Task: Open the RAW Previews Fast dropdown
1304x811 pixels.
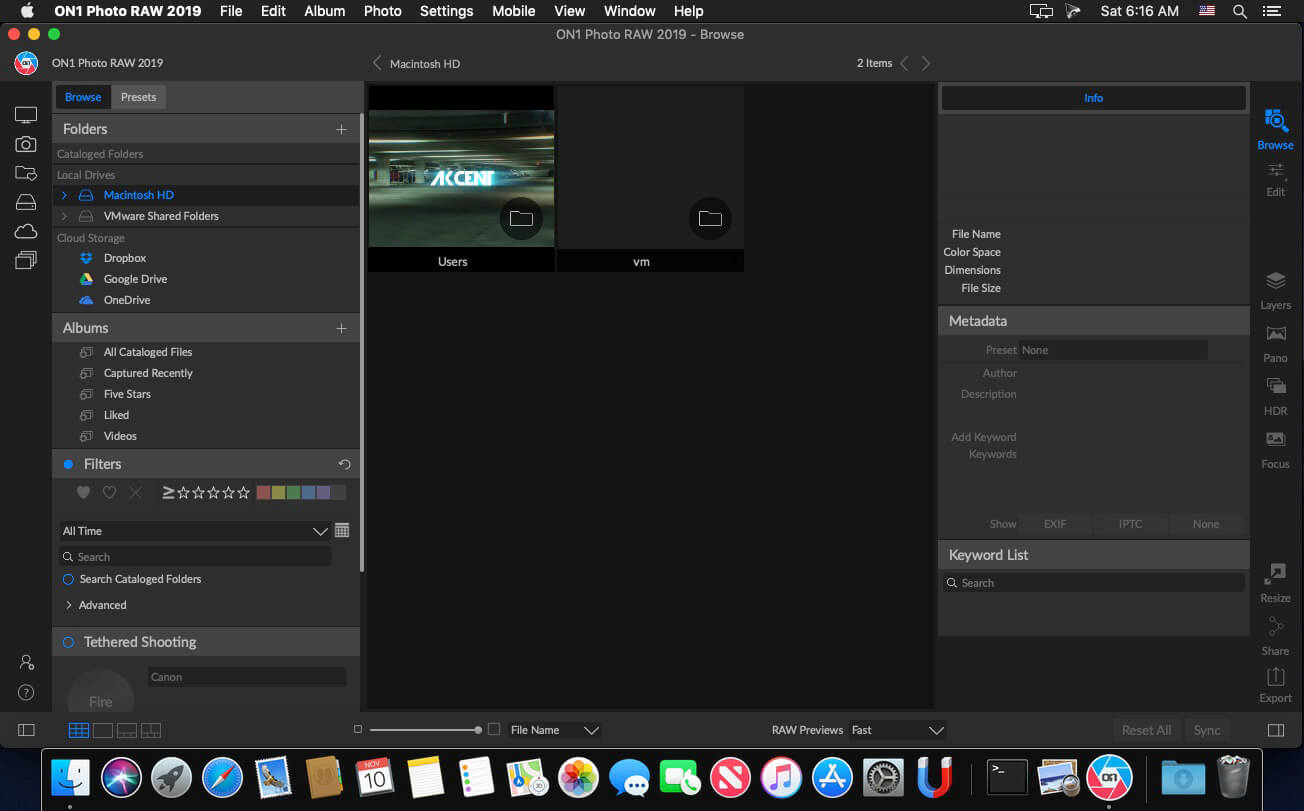Action: pos(897,730)
